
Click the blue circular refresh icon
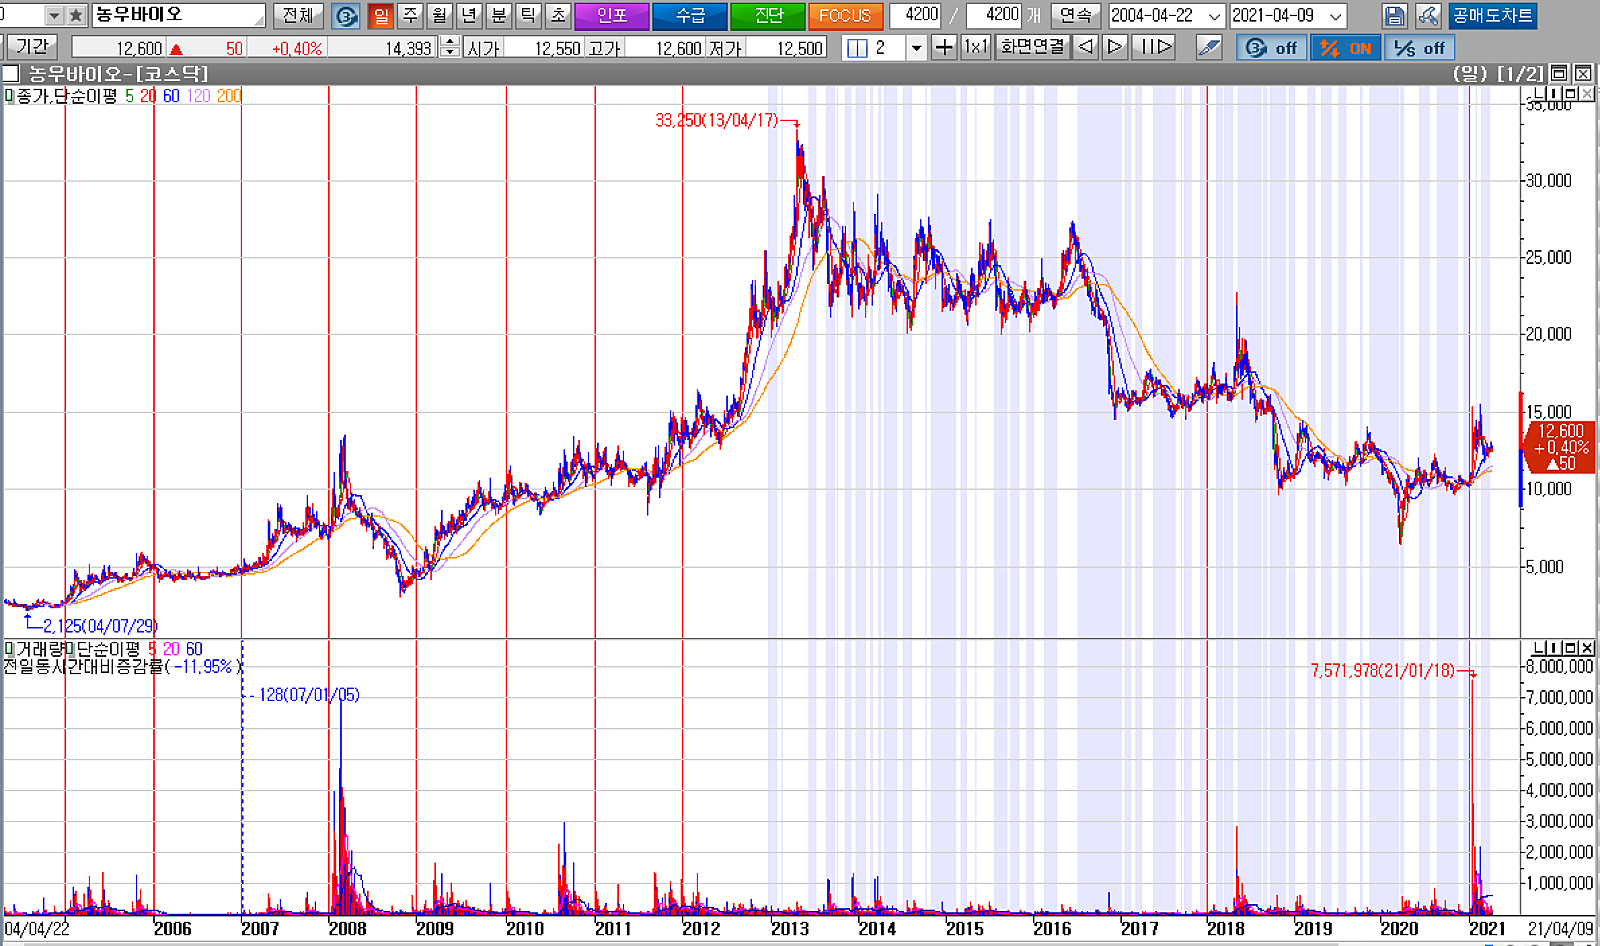tap(346, 16)
